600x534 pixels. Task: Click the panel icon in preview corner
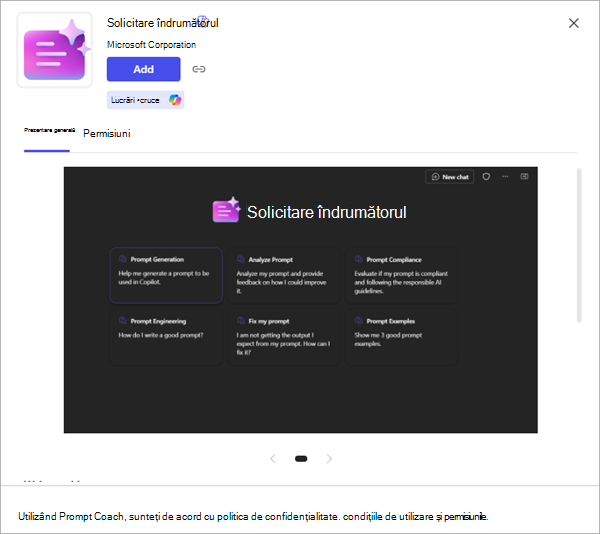[x=524, y=176]
